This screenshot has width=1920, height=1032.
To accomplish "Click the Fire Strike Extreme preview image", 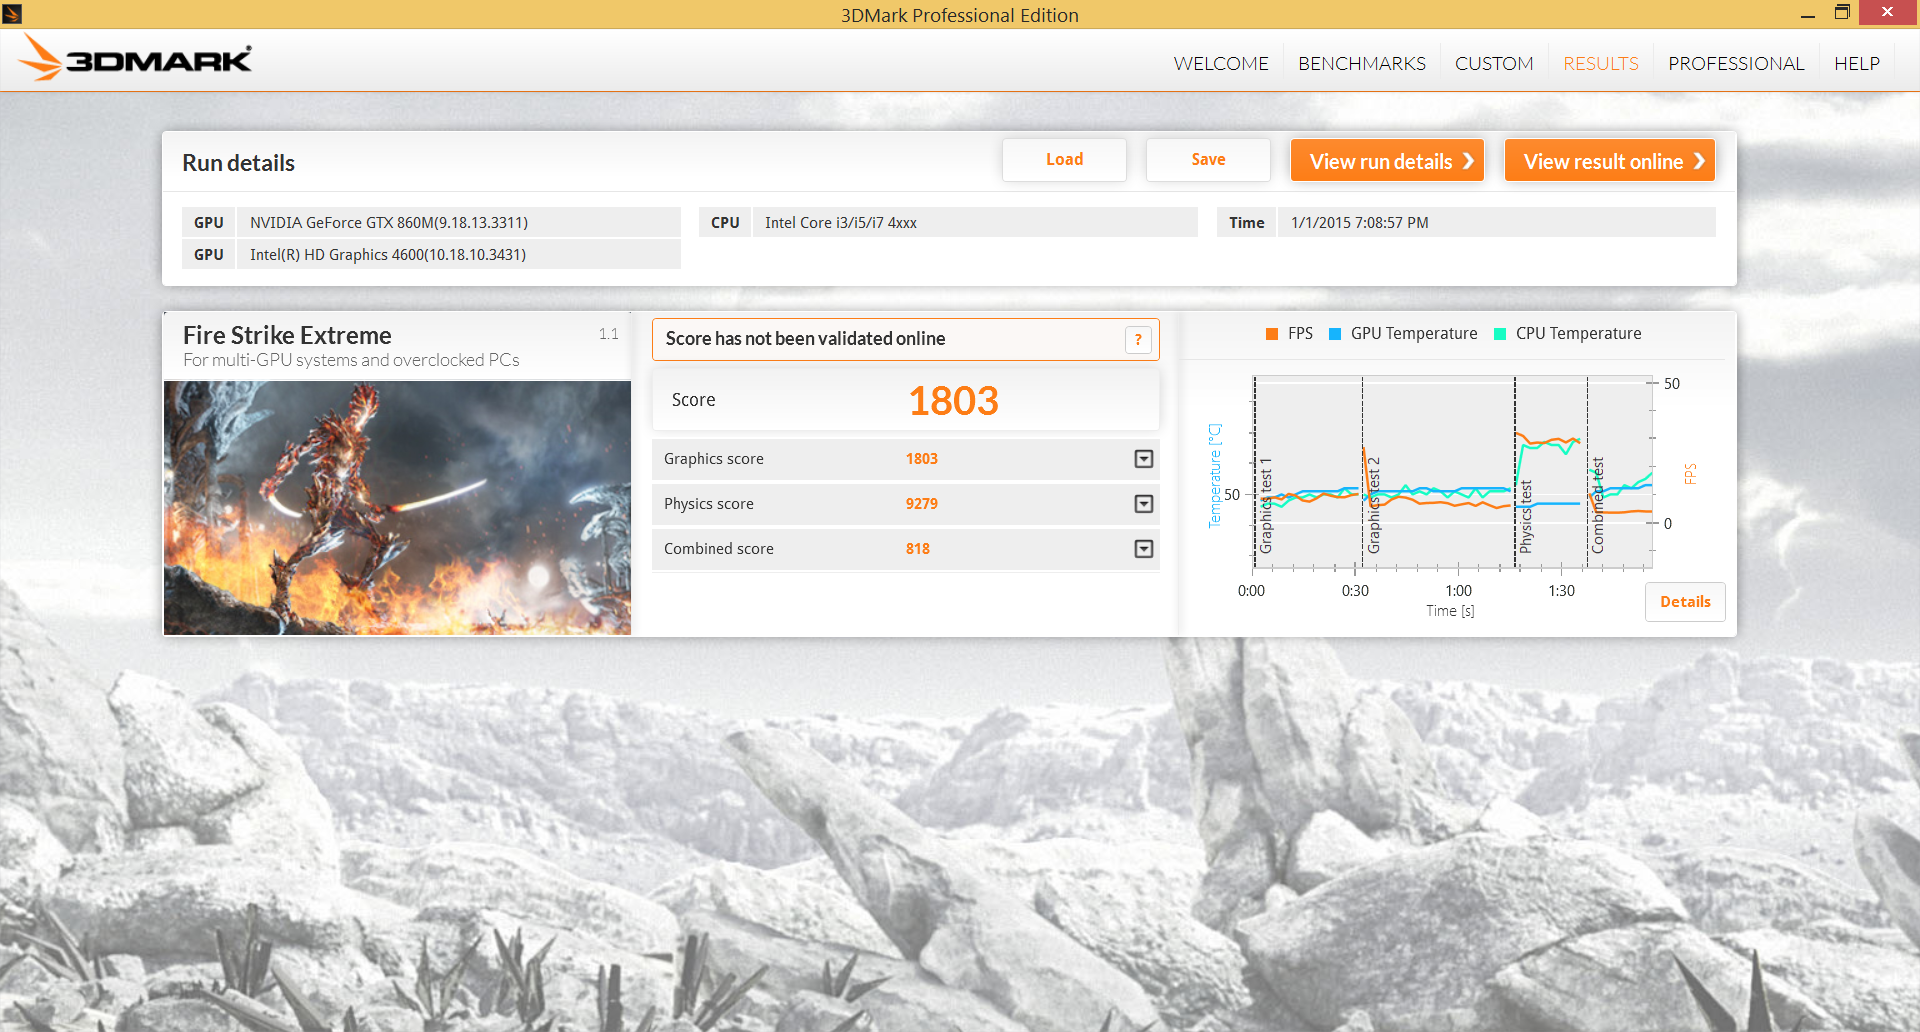I will point(397,508).
